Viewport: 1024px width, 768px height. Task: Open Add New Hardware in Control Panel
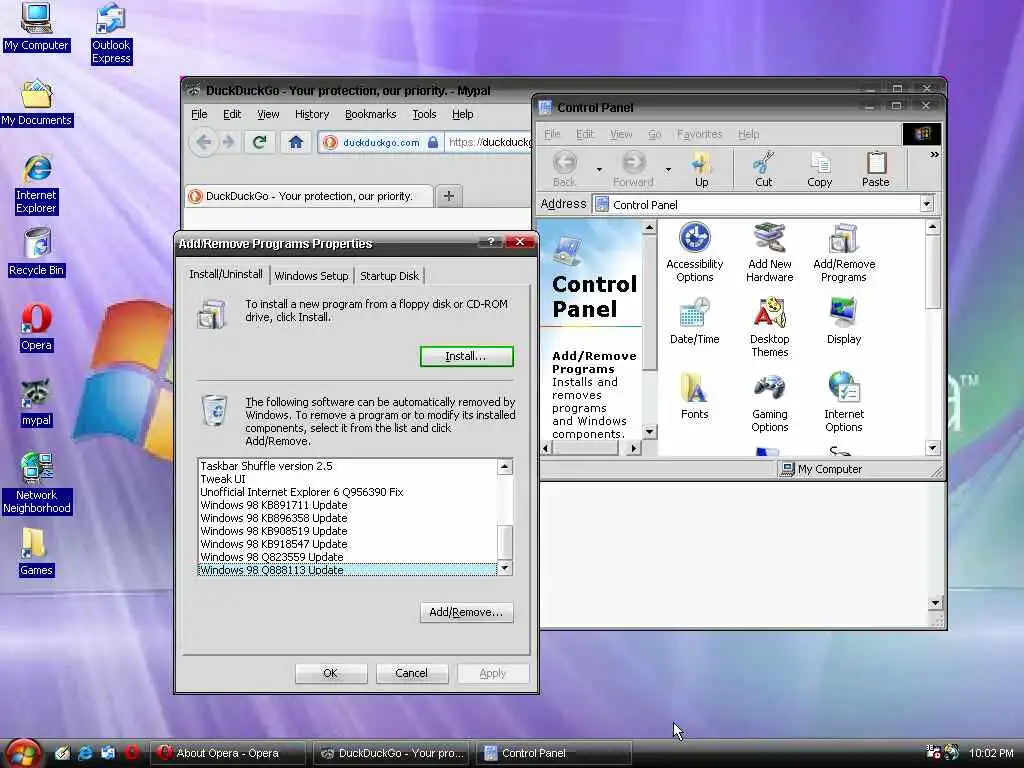click(x=769, y=253)
